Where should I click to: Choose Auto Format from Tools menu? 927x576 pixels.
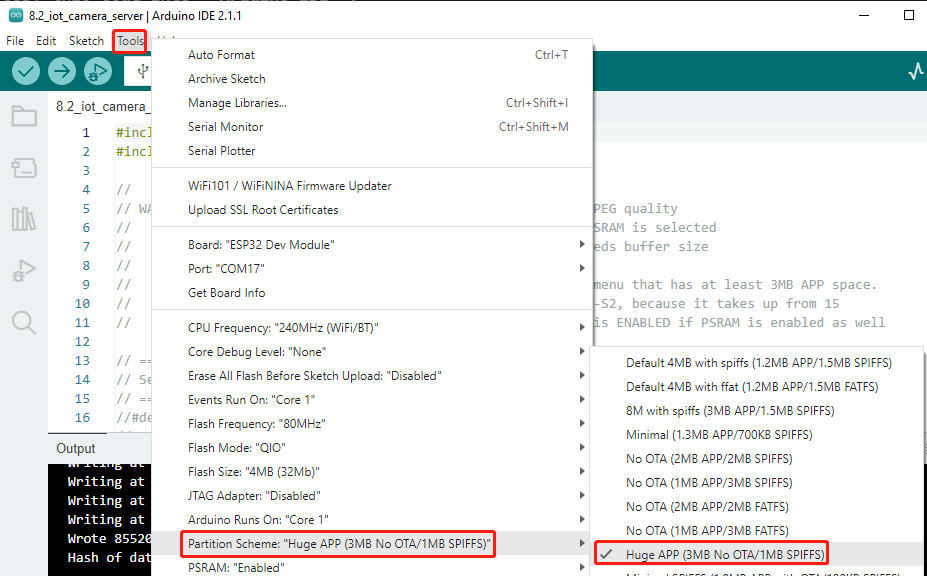click(372, 55)
